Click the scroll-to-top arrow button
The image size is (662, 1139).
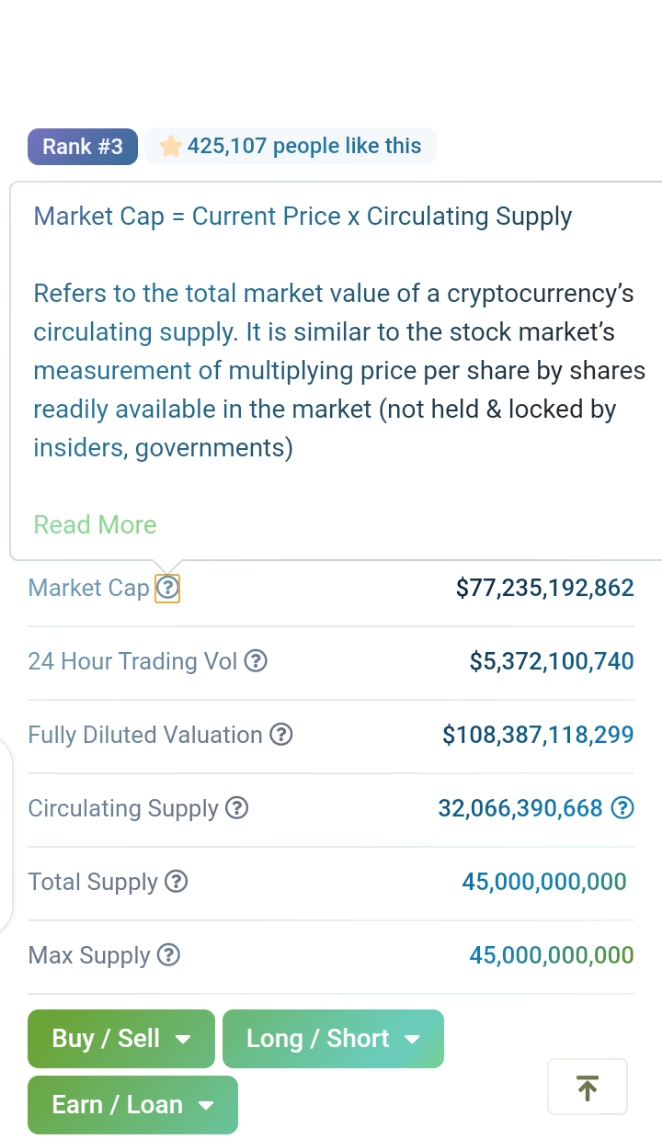pyautogui.click(x=587, y=1087)
